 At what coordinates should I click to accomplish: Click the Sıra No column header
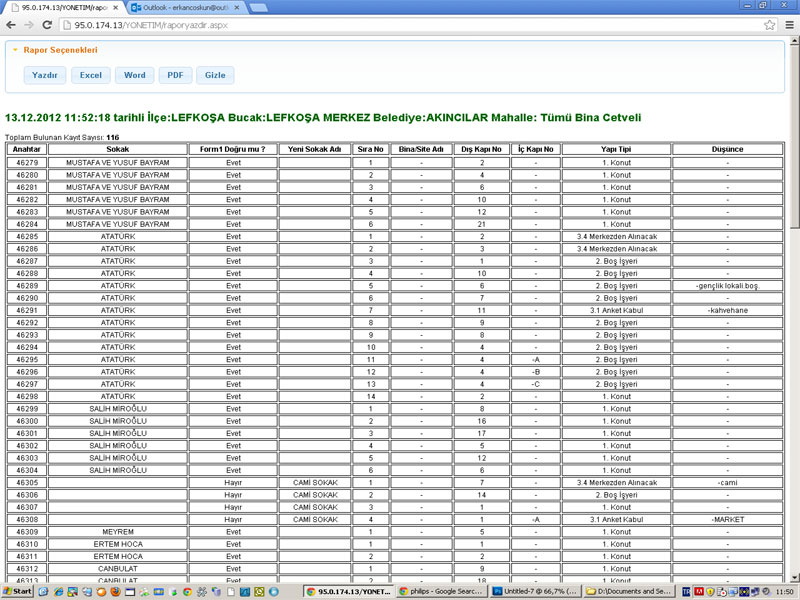370,149
